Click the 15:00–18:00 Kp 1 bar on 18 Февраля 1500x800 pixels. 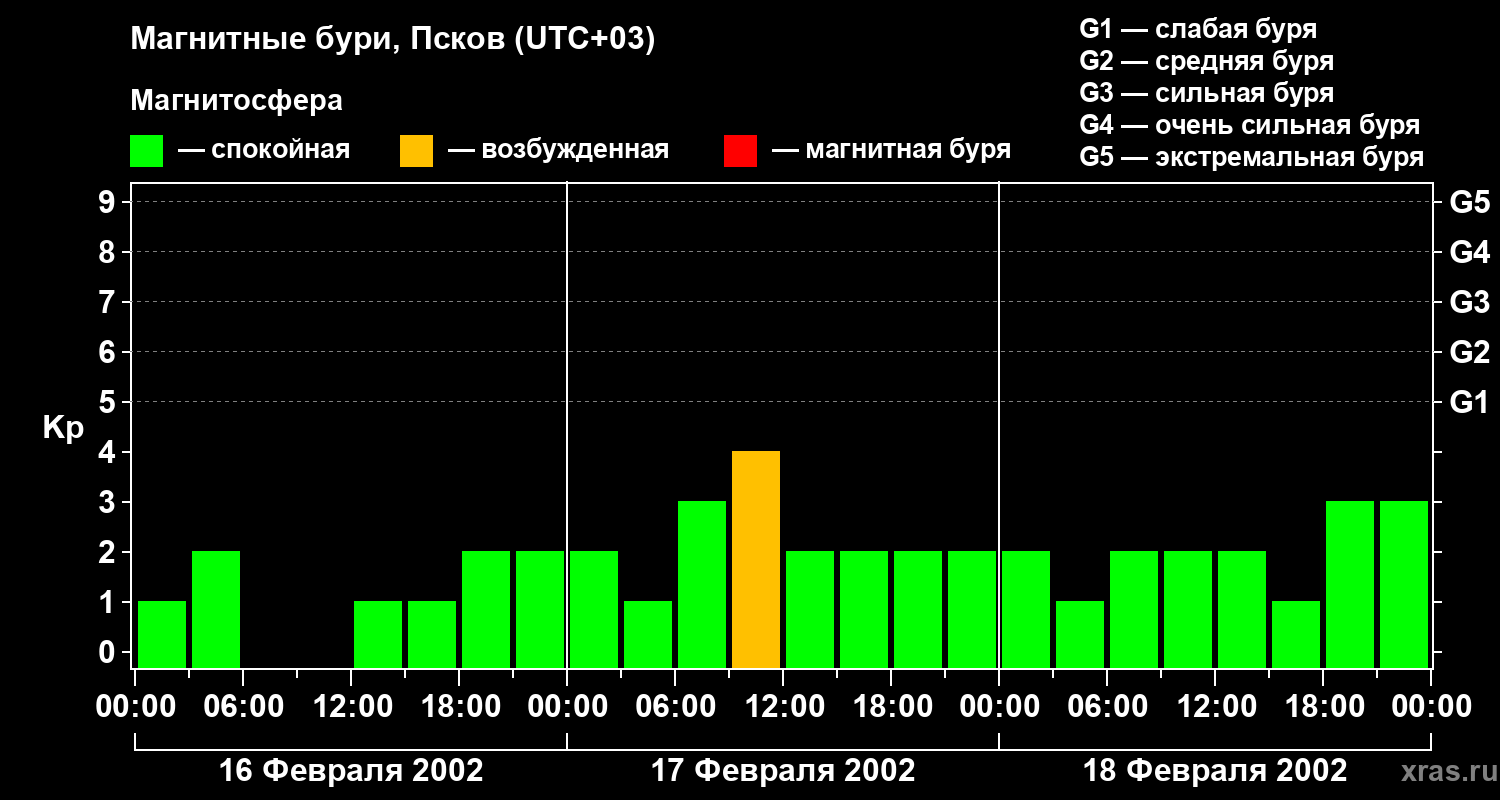coord(1296,634)
